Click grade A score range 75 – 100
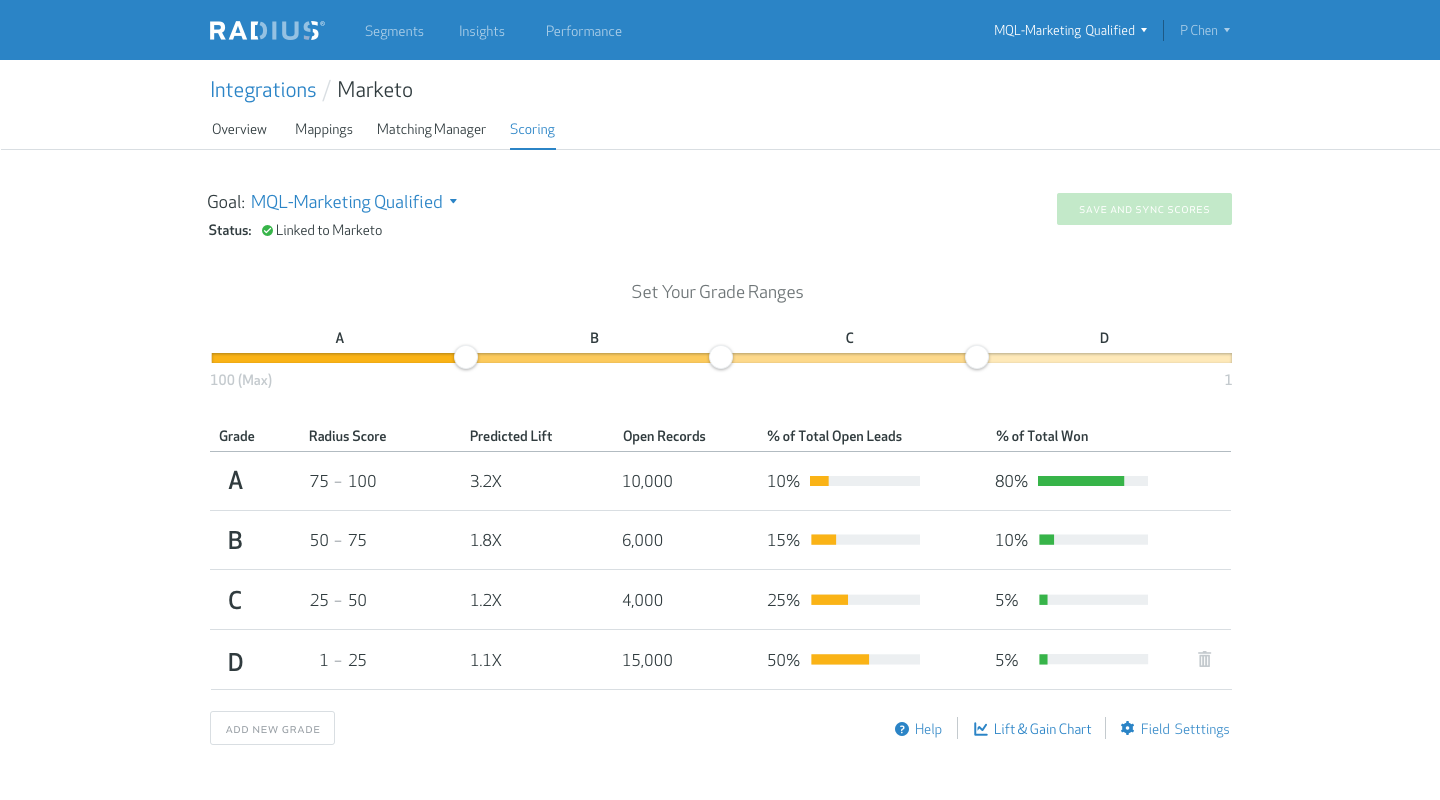Screen dimensions: 1440x800 (343, 481)
